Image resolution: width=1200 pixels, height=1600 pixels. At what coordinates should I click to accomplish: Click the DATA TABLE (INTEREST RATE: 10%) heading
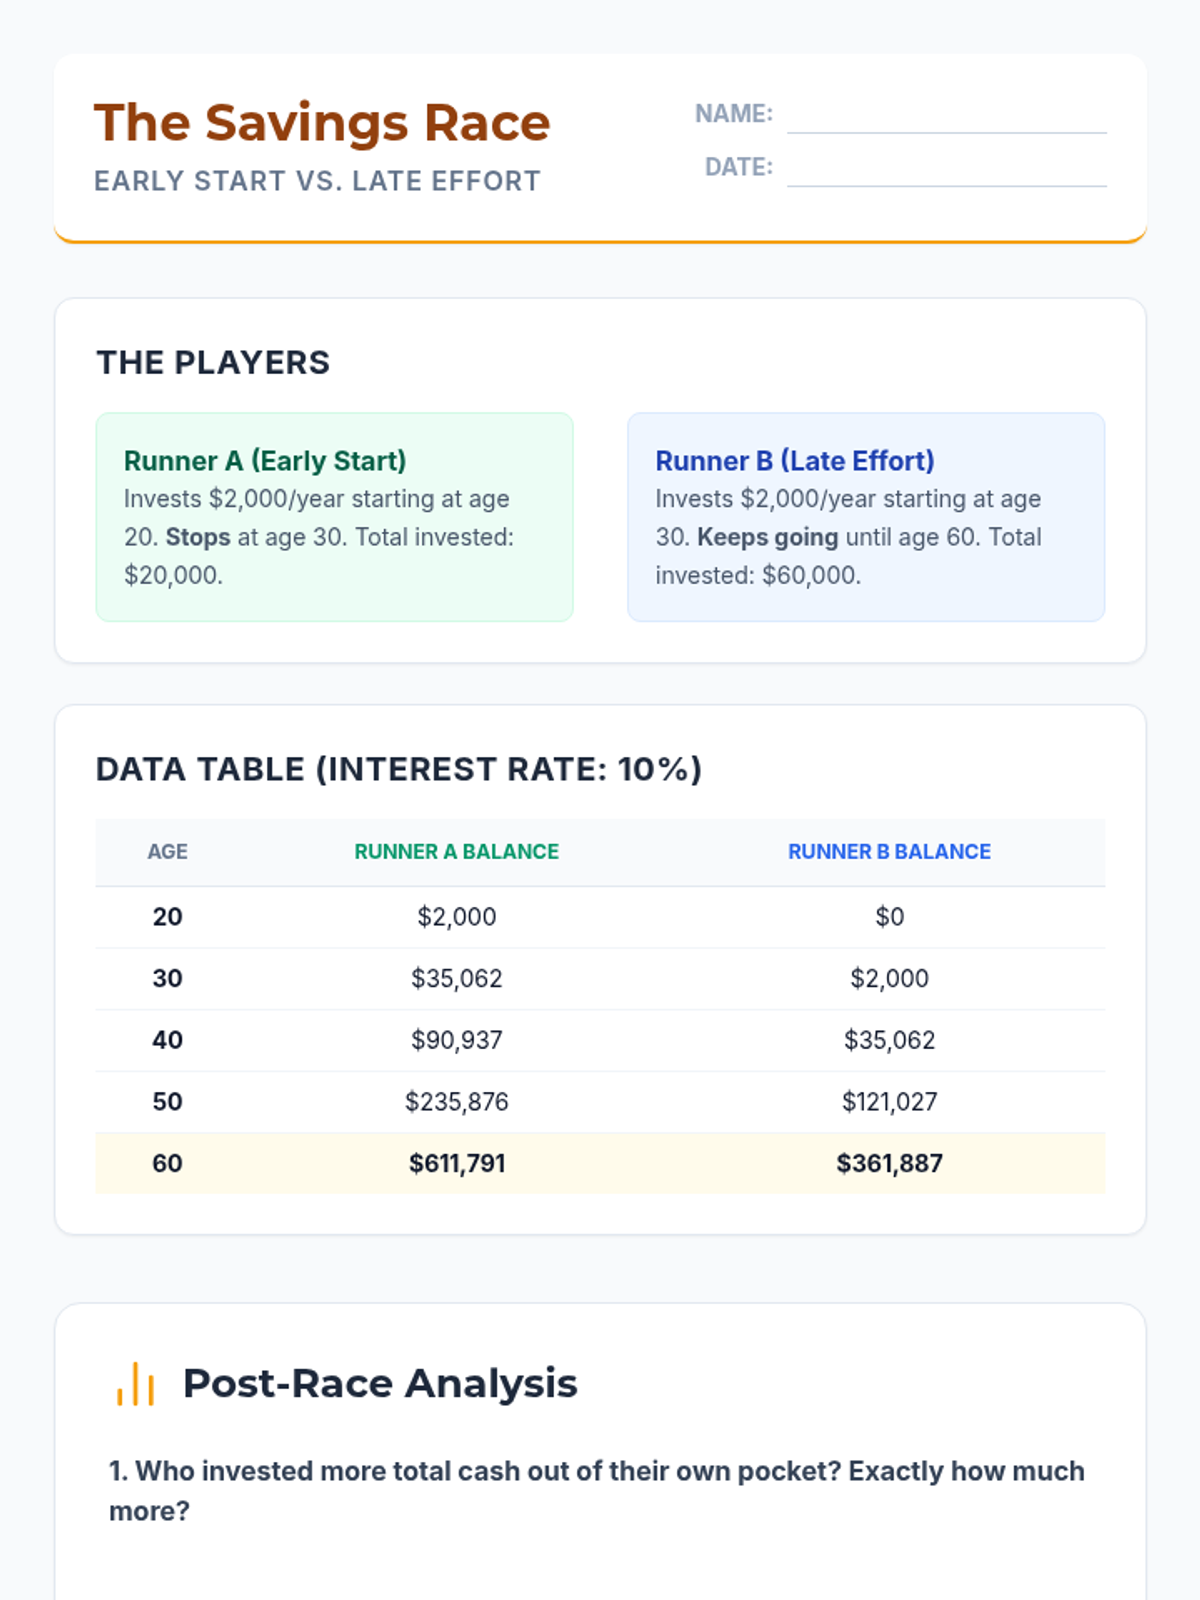[399, 769]
